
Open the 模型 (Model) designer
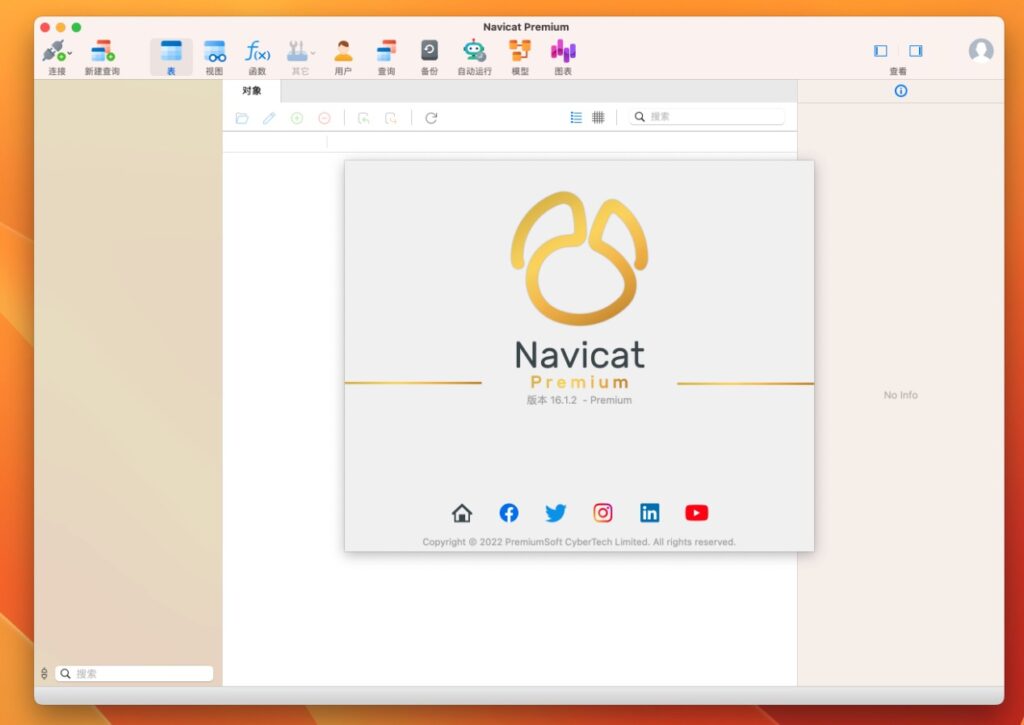coord(519,55)
